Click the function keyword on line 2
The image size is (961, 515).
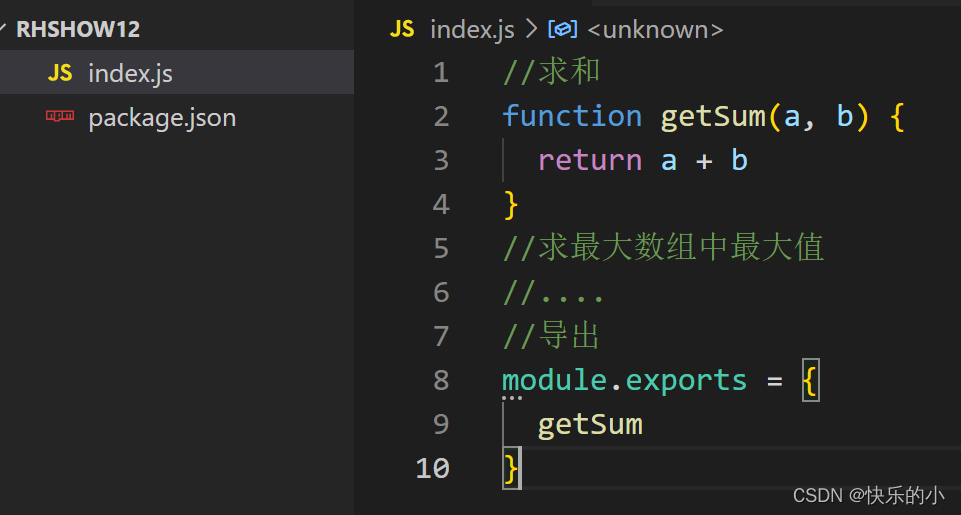pos(572,116)
